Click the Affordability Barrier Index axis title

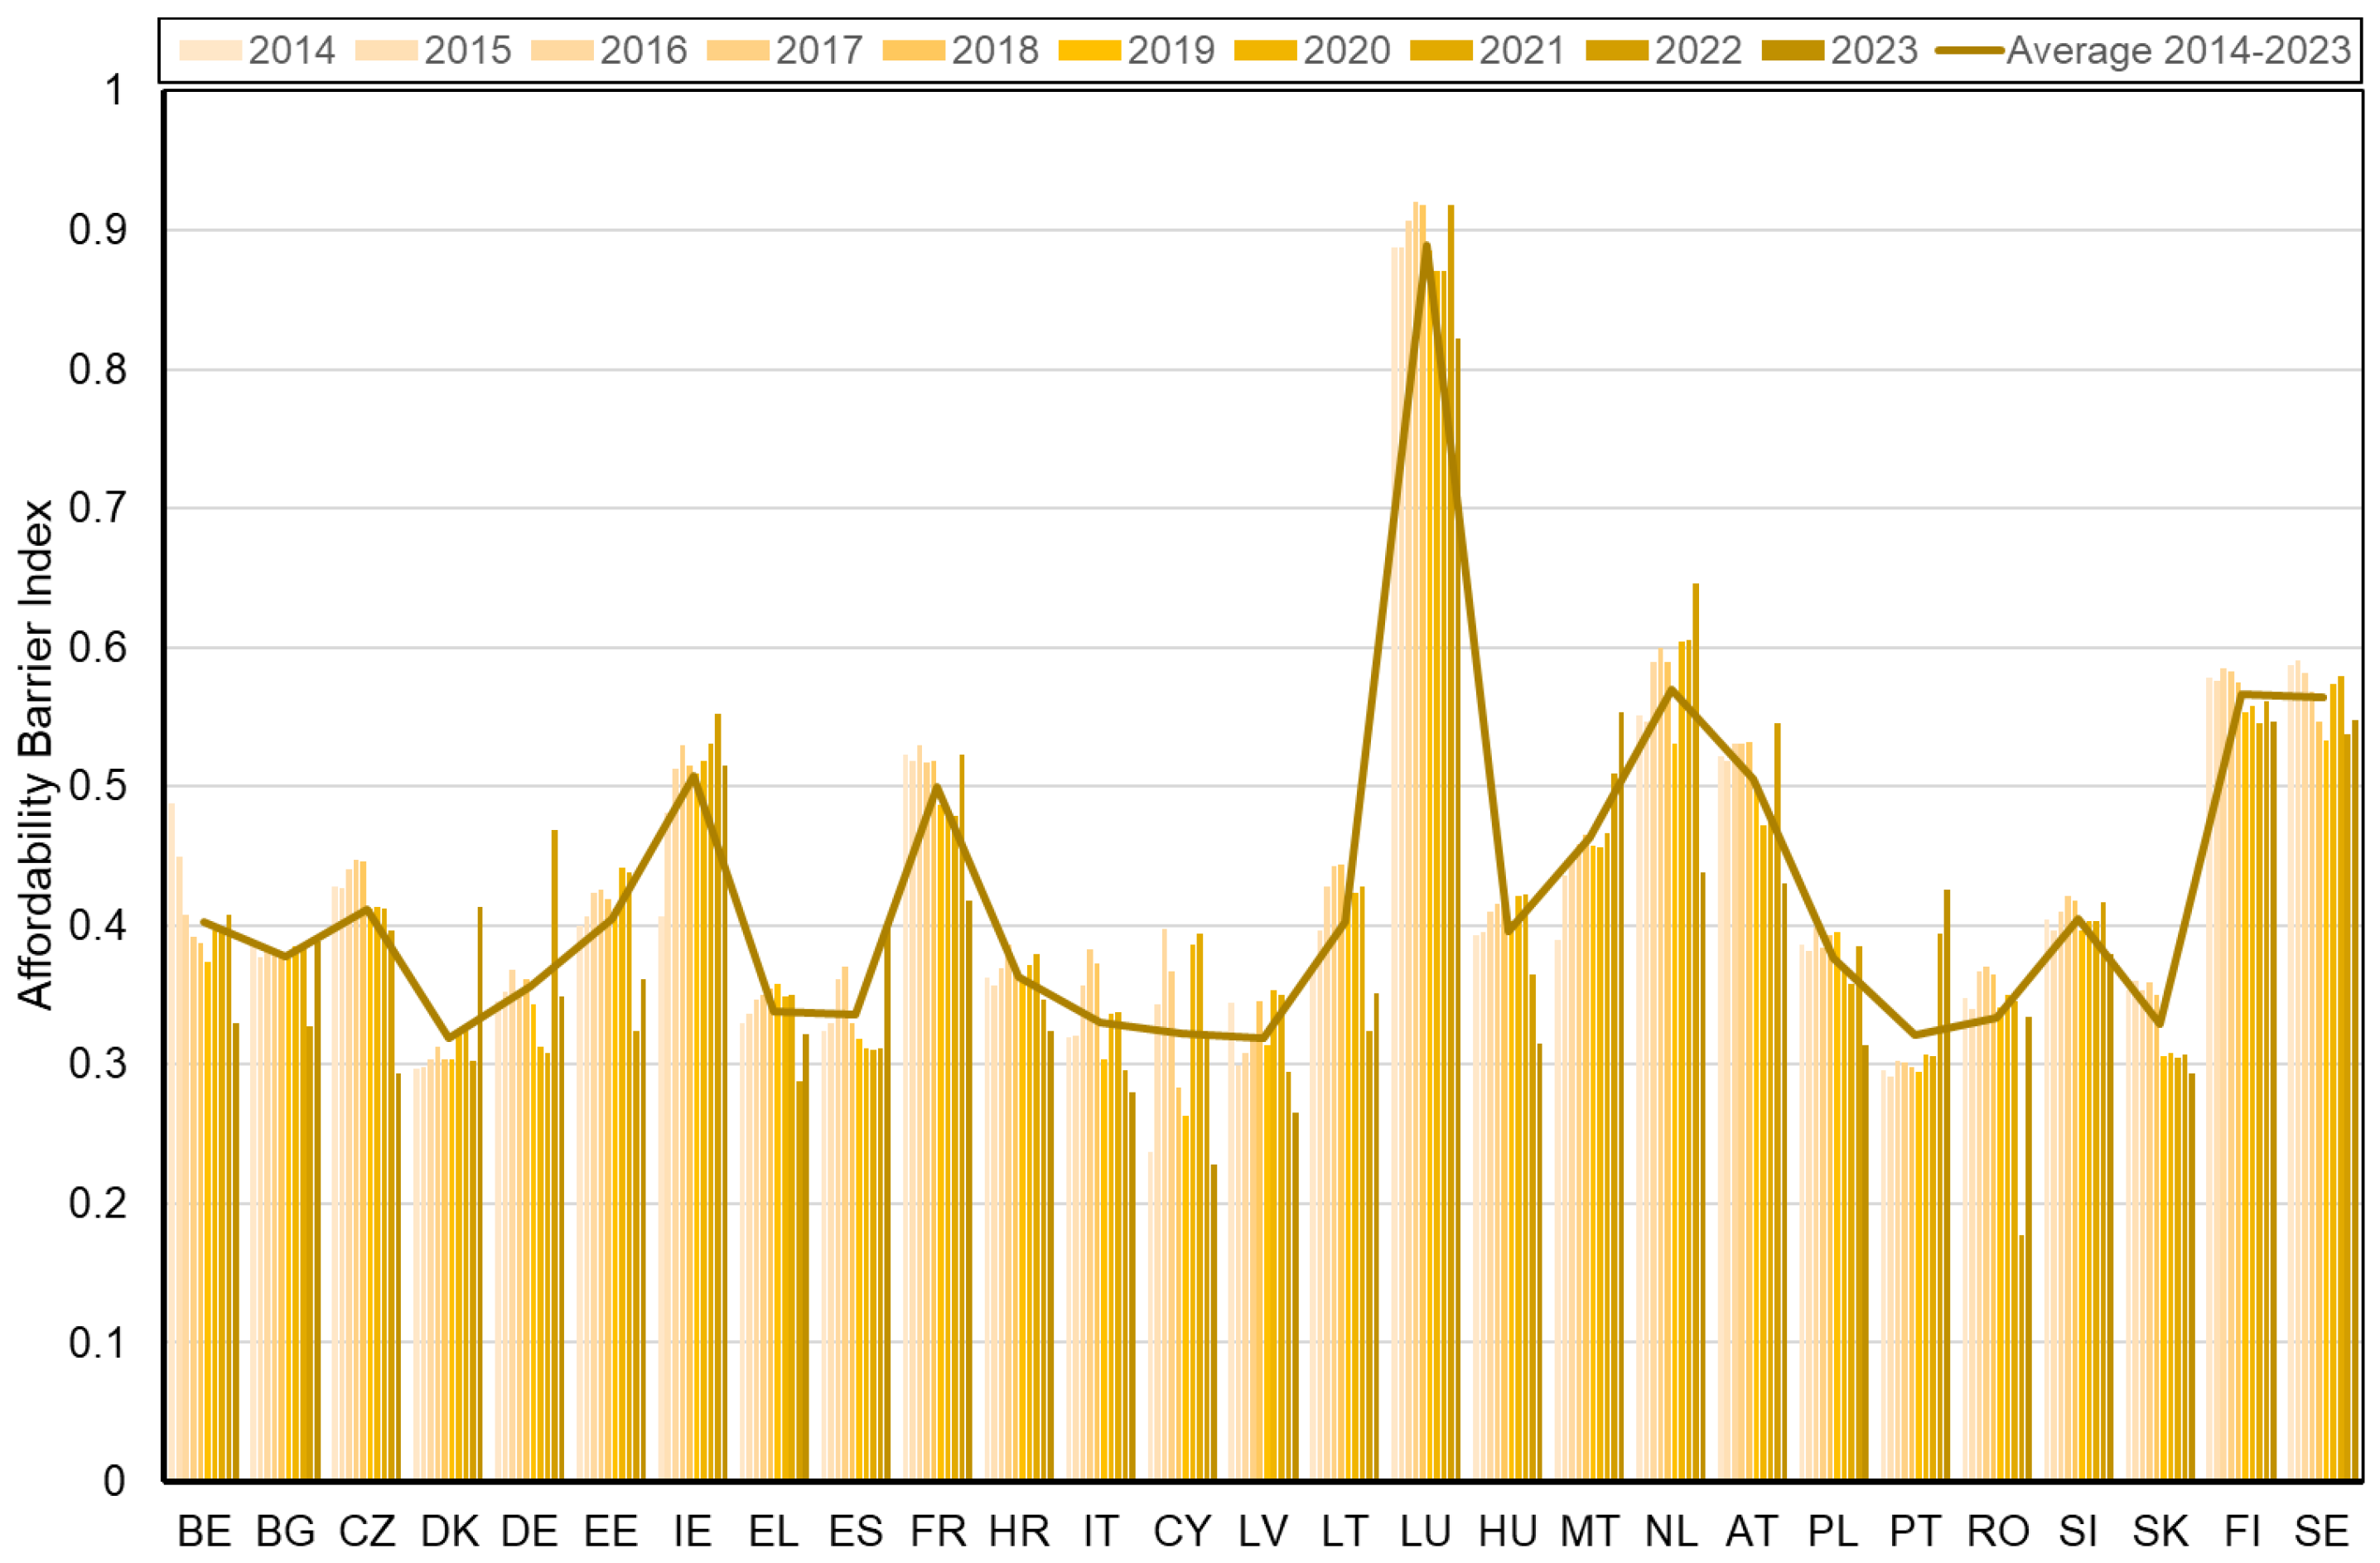coord(36,755)
